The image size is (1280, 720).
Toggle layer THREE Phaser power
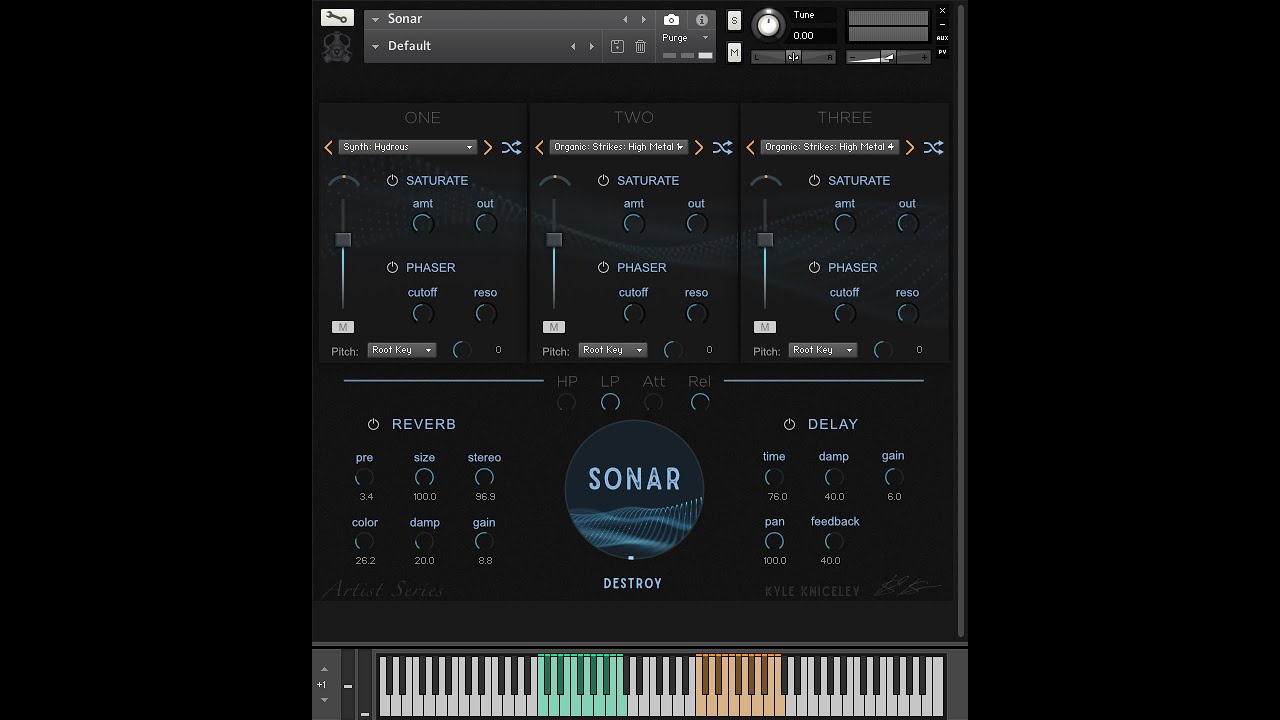(814, 267)
